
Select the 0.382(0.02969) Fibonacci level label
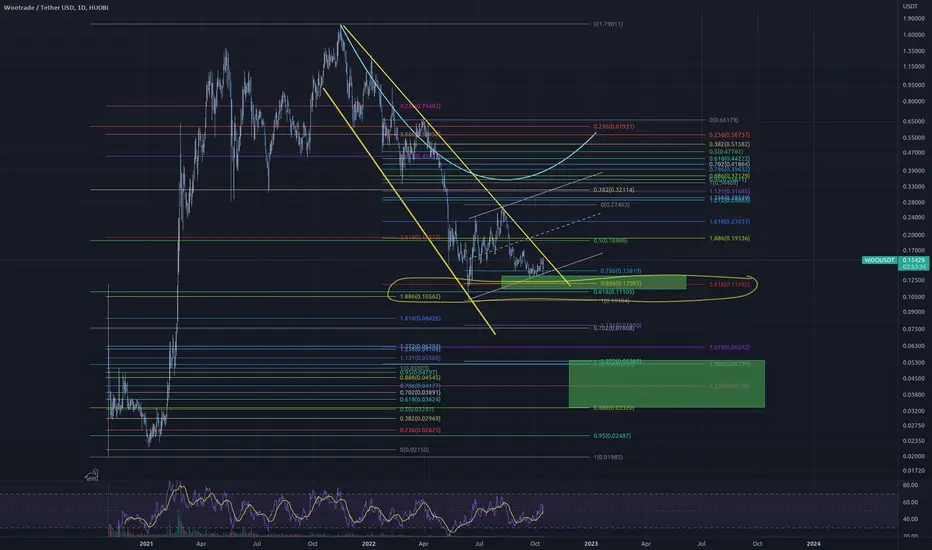[420, 419]
